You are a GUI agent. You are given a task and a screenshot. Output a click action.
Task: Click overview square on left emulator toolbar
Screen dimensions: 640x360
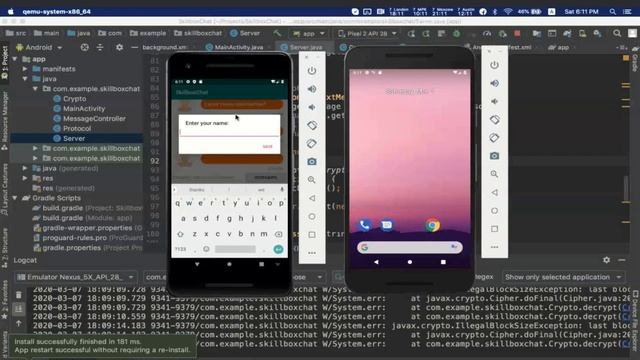point(312,235)
